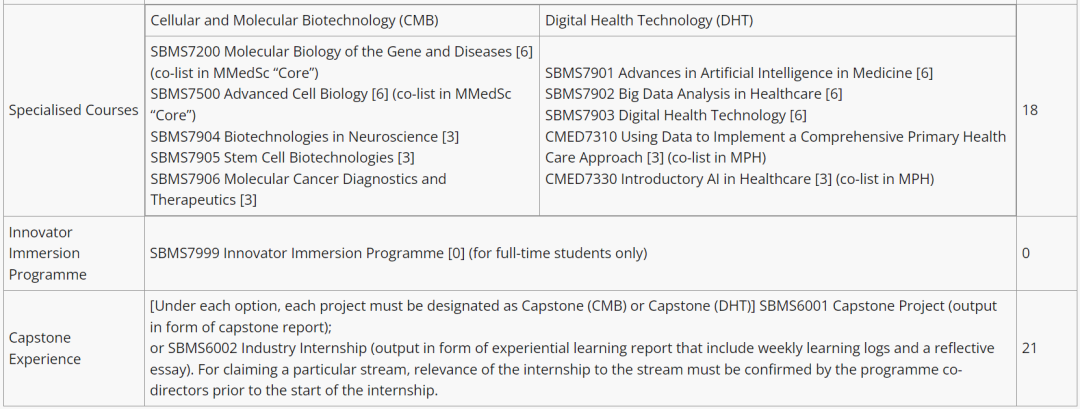Click SBMS7999 Innovator Immersion Programme entry
The image size is (1080, 409).
(398, 253)
